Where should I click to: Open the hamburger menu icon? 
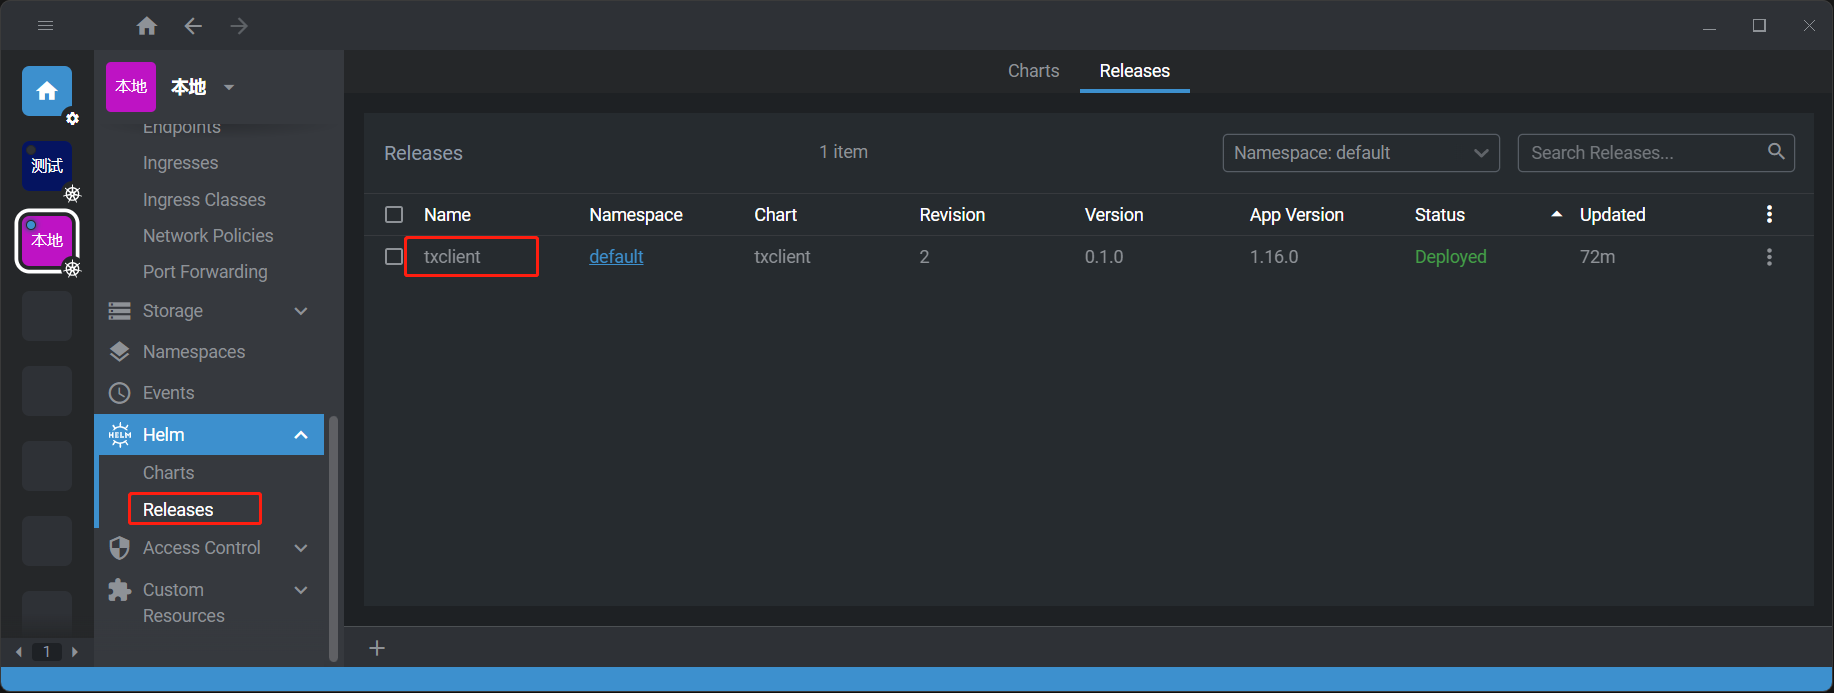point(45,26)
